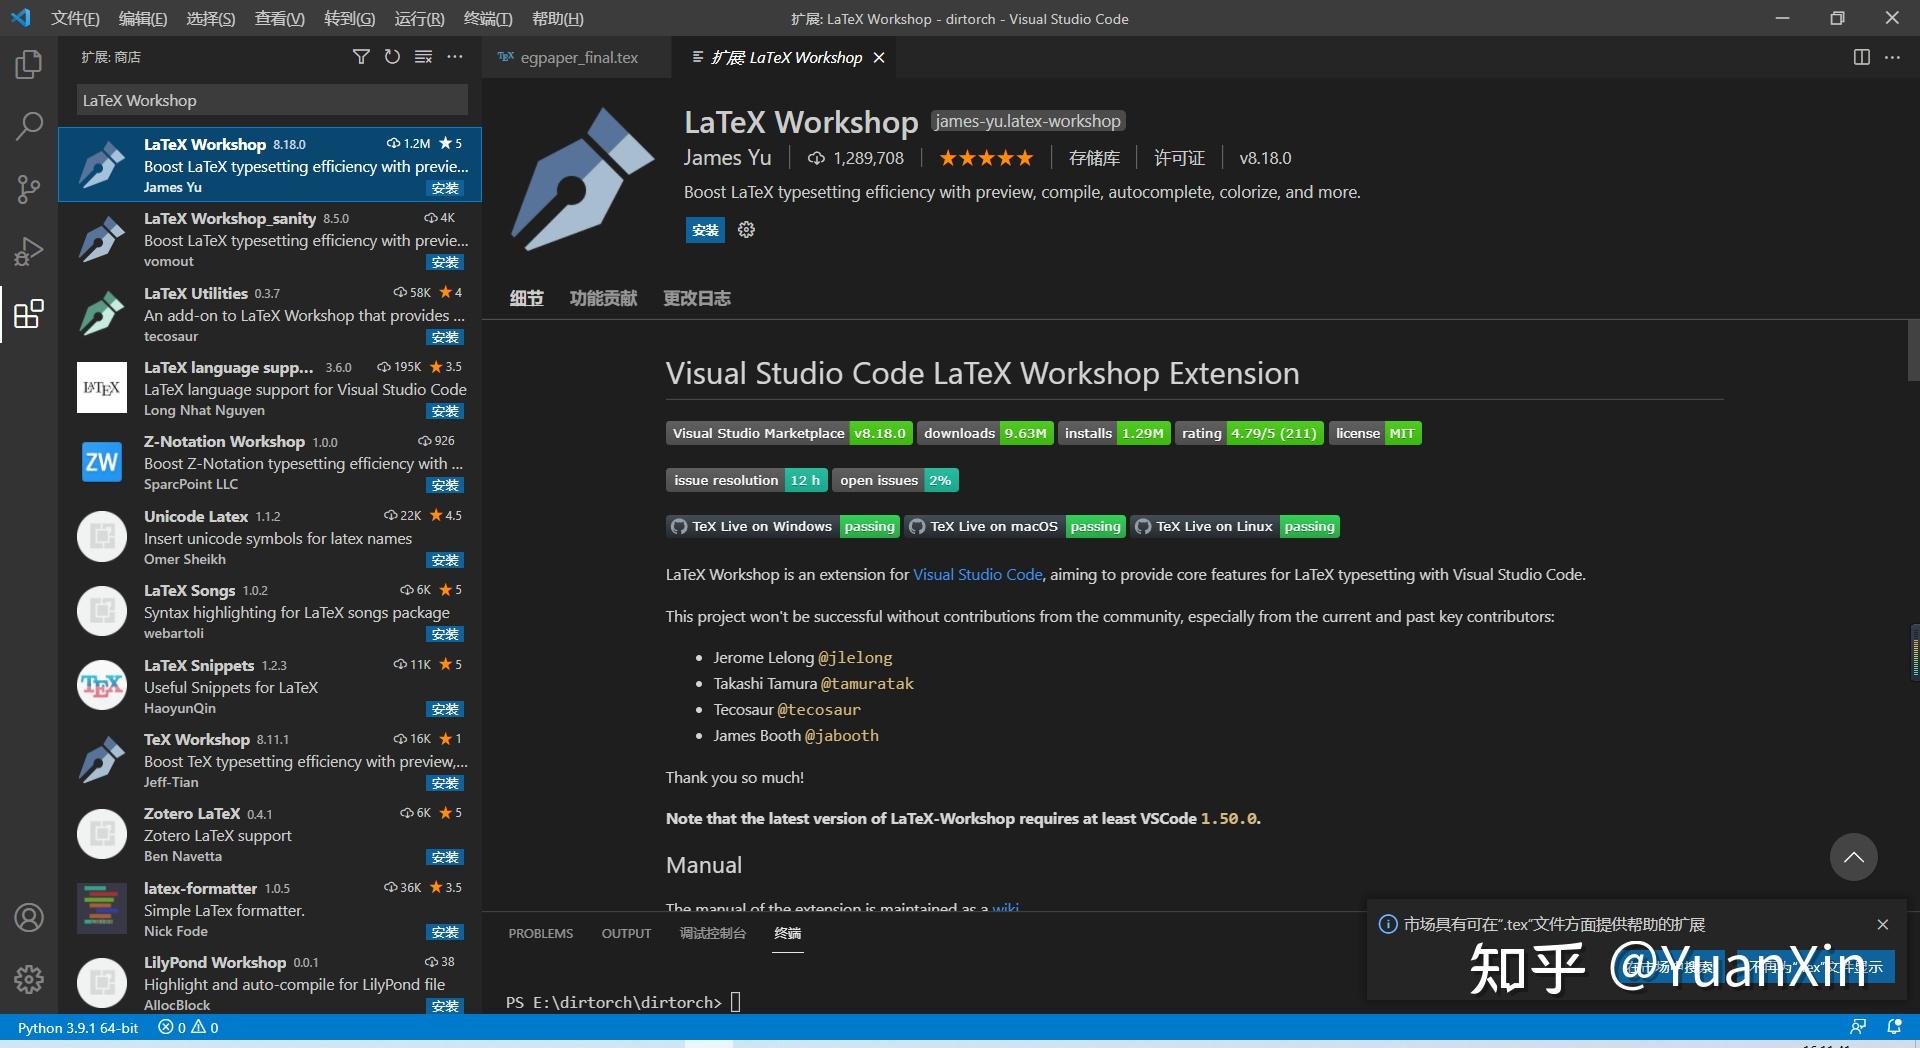This screenshot has height=1048, width=1920.
Task: Open the 更改日志 tab on the extension page
Action: point(697,298)
